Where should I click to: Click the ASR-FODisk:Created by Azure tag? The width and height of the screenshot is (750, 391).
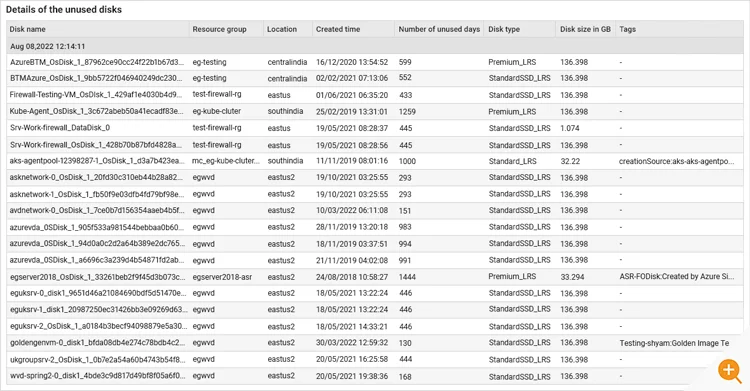tap(676, 277)
